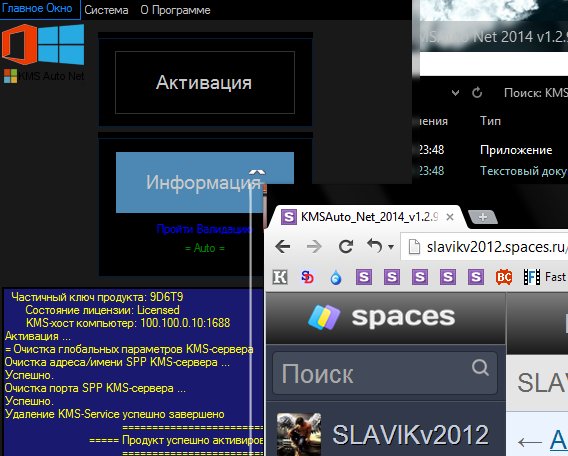This screenshot has height=456, width=568.
Task: Click the spaces logo
Action: [x=381, y=317]
